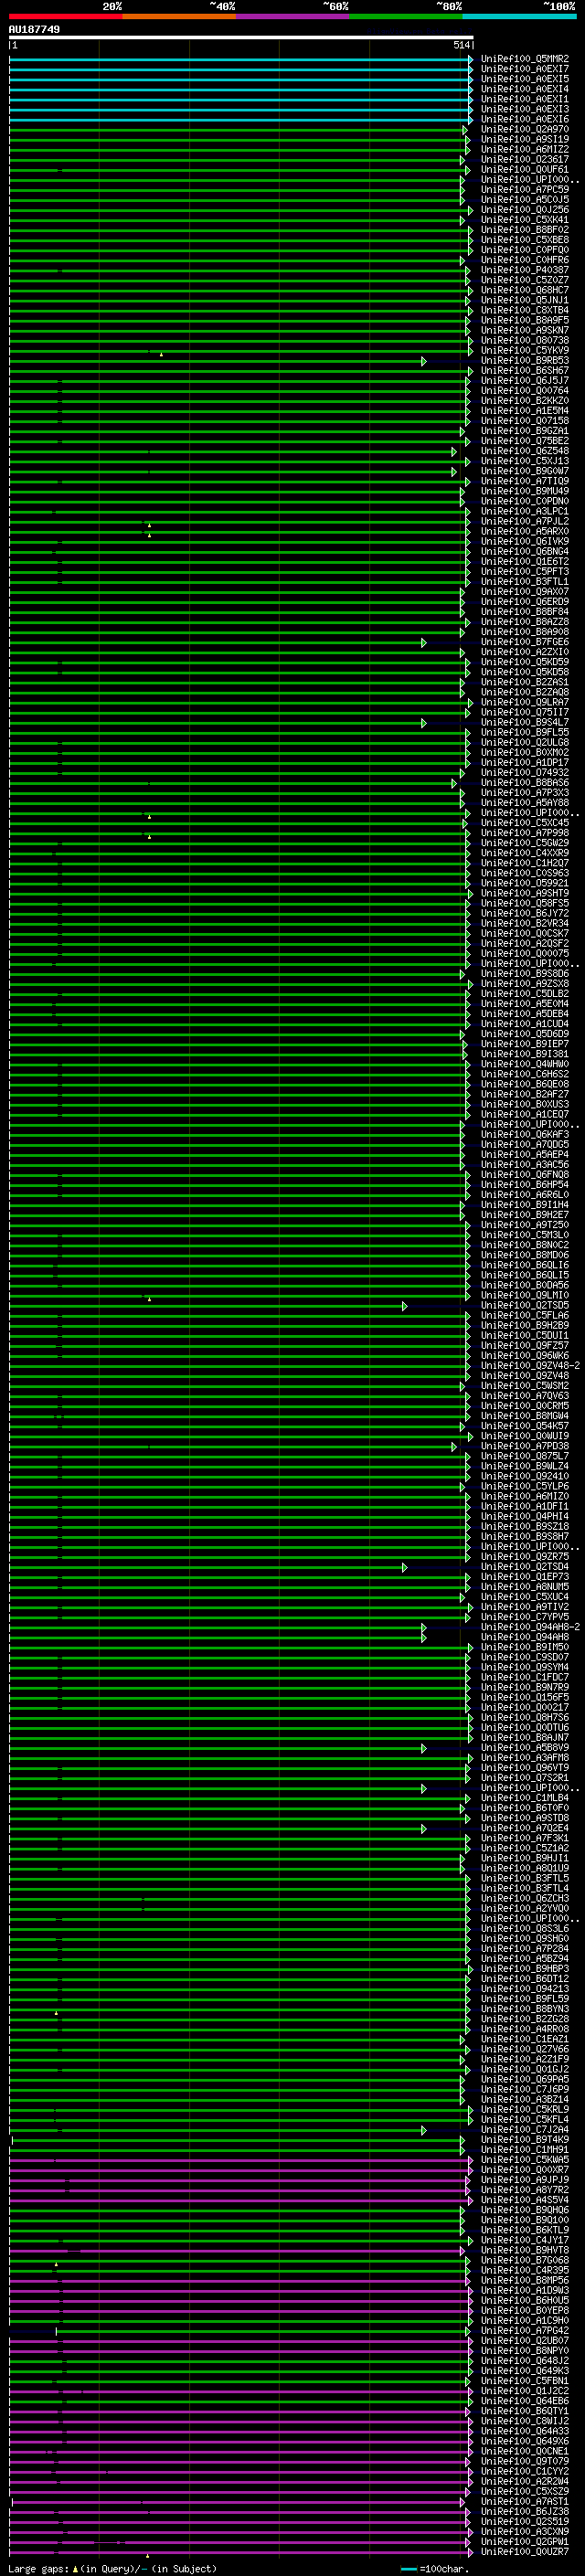
Task: Select the AU187749 query sequence label
Action: coord(34,29)
